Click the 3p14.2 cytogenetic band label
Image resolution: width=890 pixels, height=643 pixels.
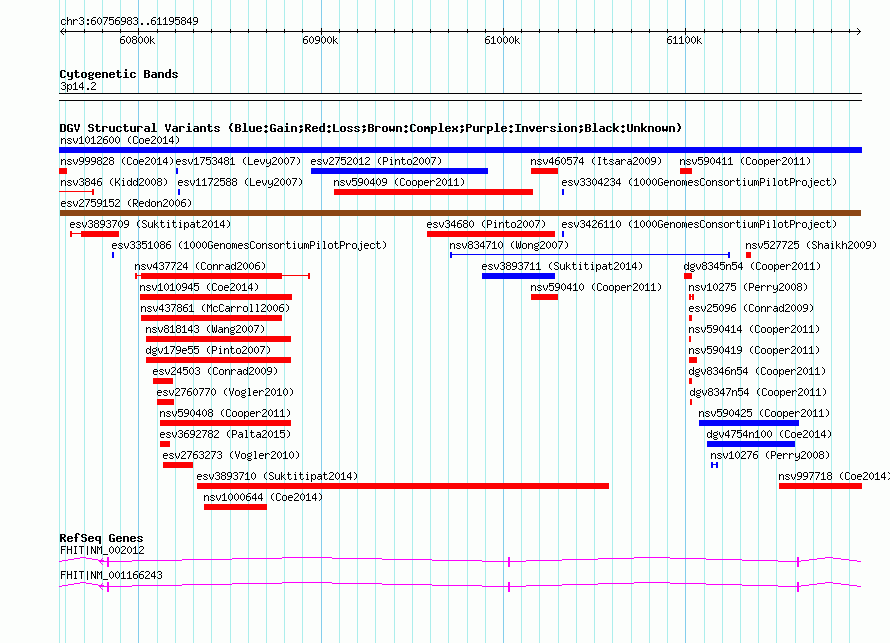[x=78, y=86]
